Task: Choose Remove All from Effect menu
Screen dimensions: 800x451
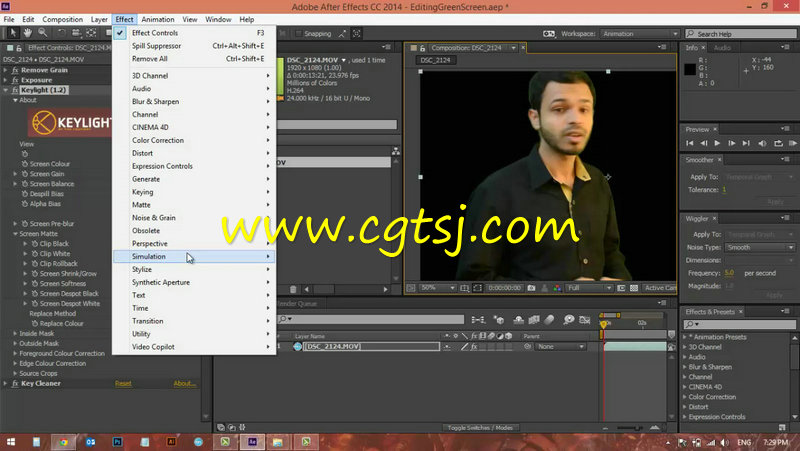Action: (x=194, y=59)
